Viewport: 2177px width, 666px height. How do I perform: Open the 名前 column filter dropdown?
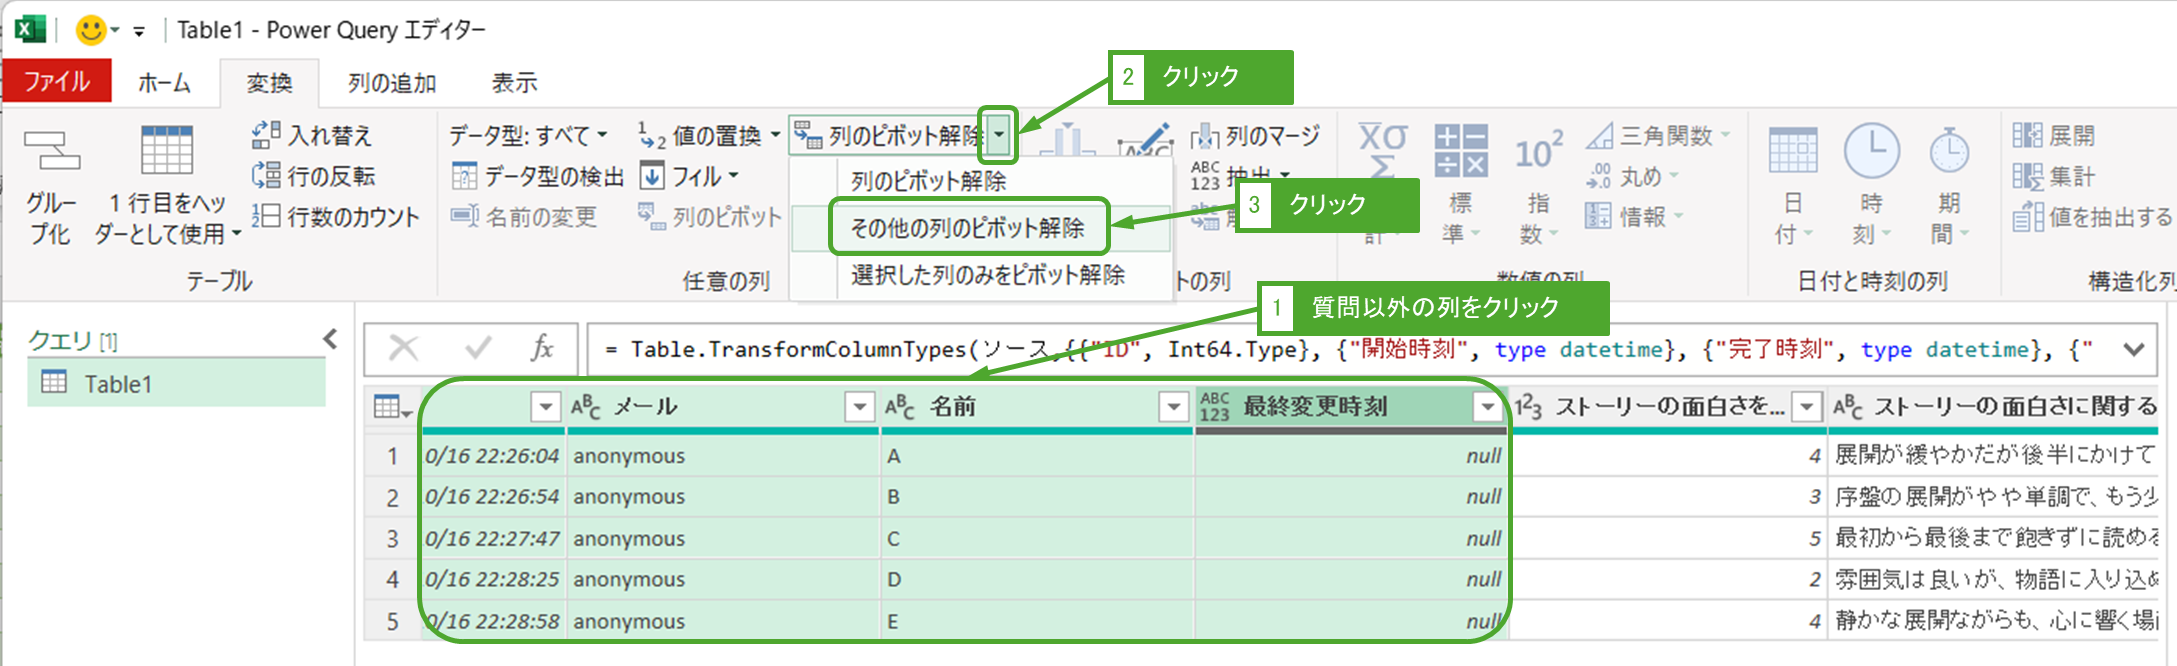tap(1173, 407)
